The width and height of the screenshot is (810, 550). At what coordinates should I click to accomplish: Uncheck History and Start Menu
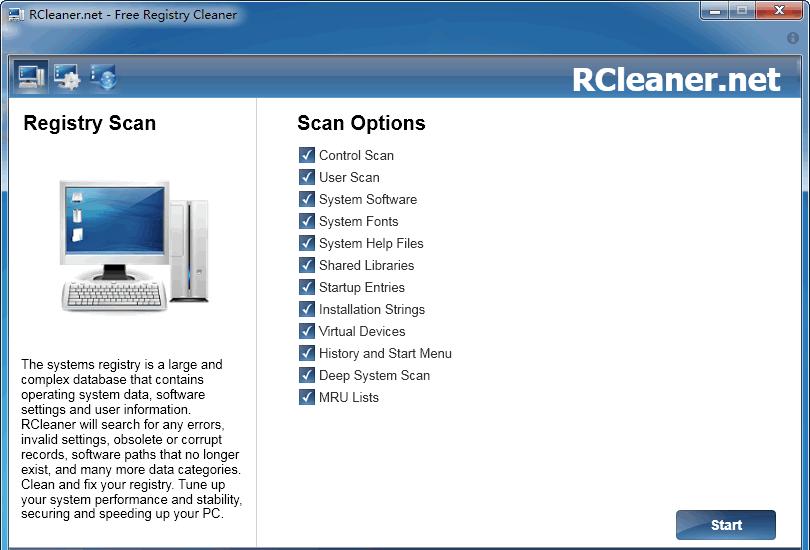tap(307, 353)
